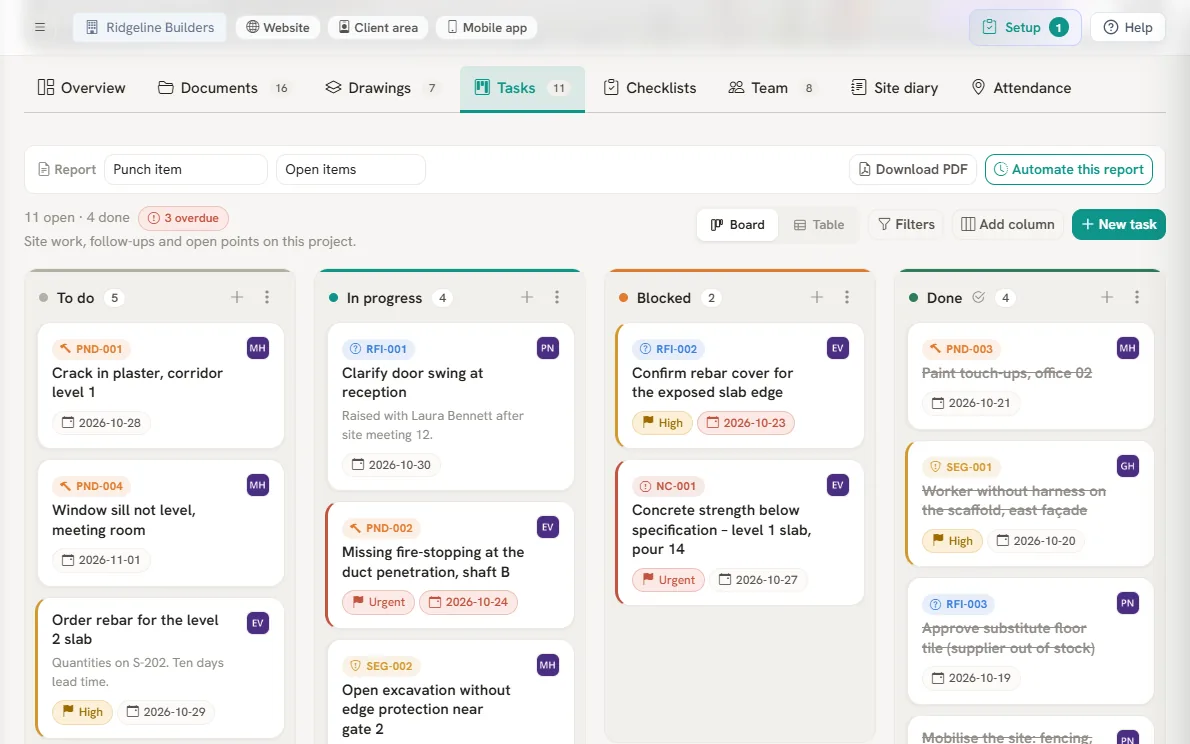Switch to Table view
1190x744 pixels.
click(819, 225)
